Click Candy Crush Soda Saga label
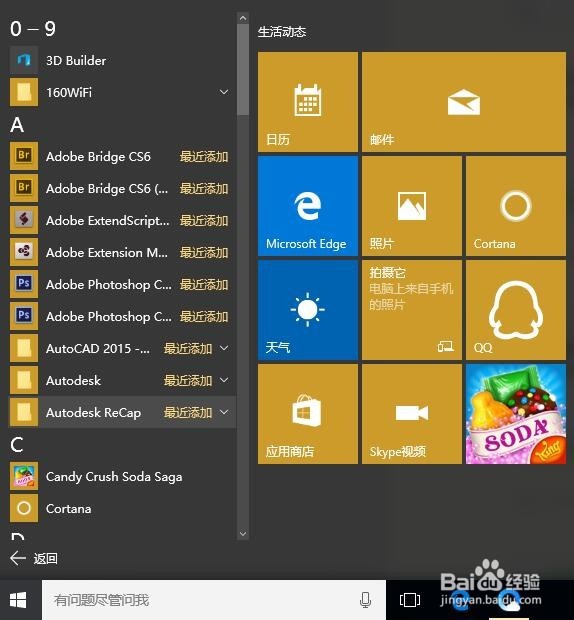574x620 pixels. [x=114, y=477]
